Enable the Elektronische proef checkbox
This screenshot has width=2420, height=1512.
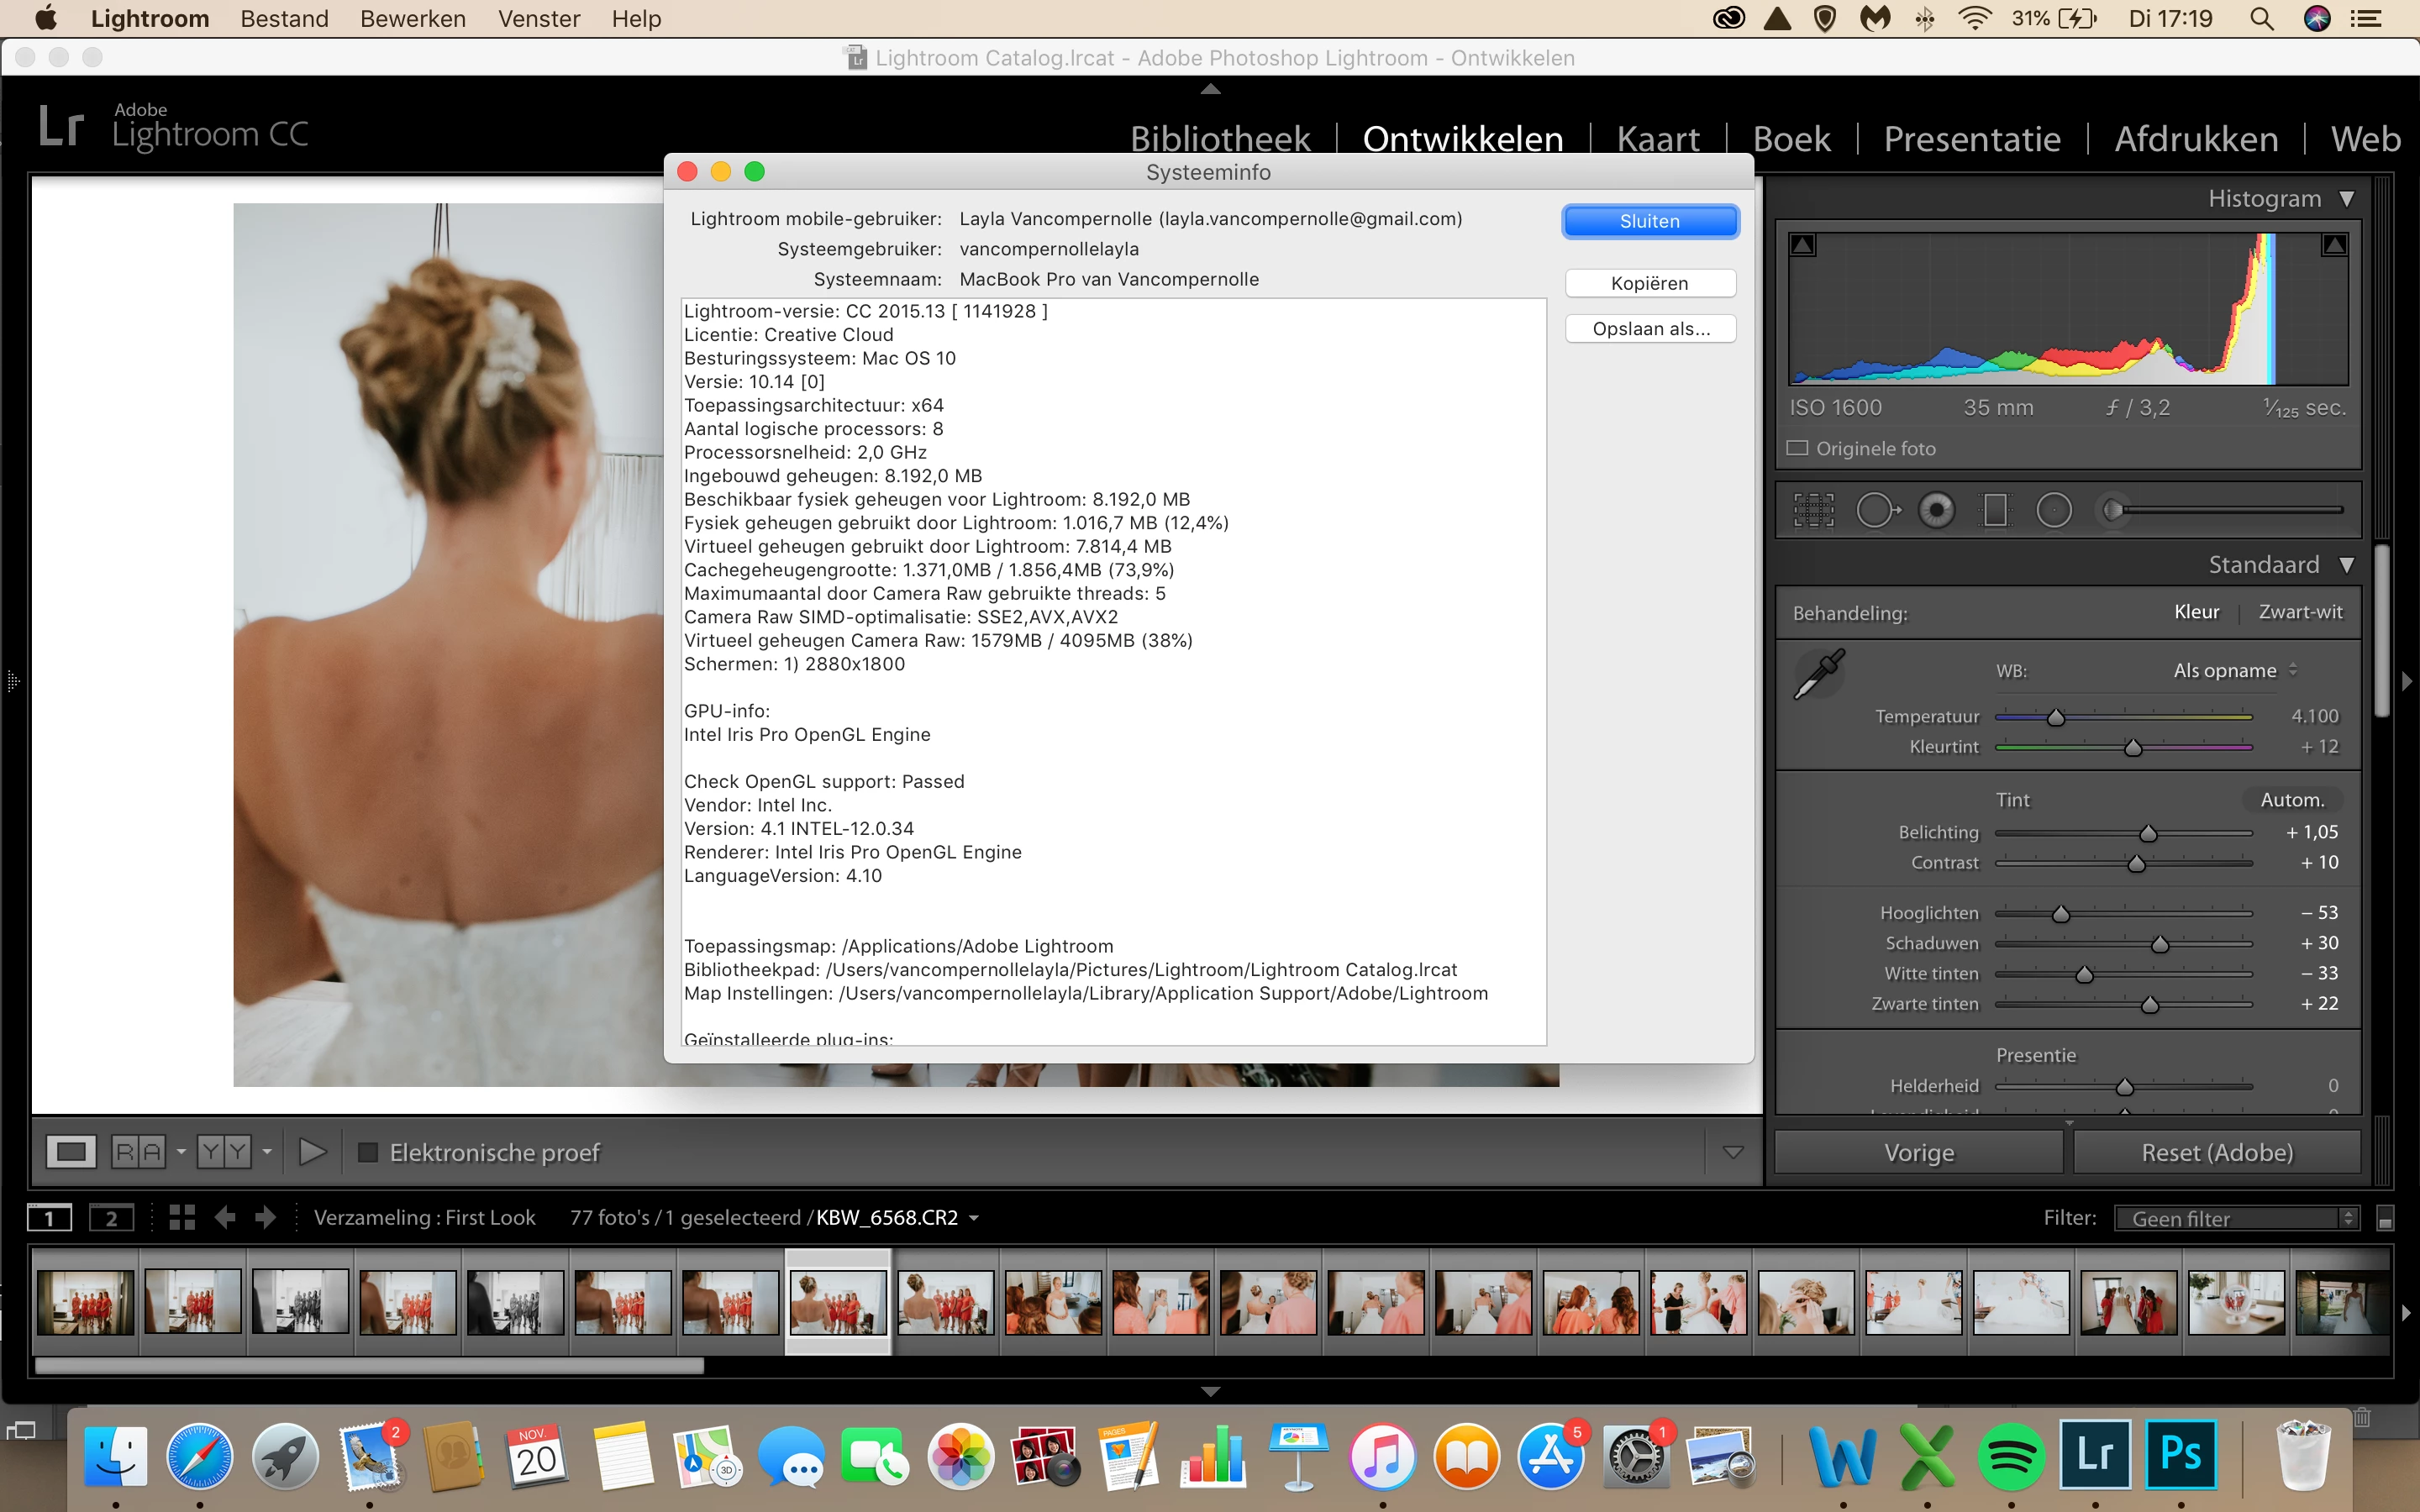tap(368, 1152)
